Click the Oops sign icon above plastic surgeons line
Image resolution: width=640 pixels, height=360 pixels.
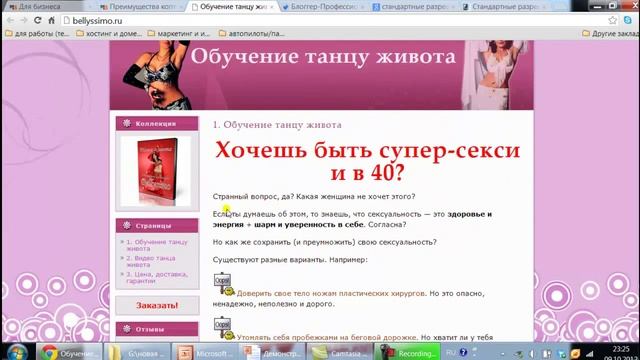coord(223,283)
